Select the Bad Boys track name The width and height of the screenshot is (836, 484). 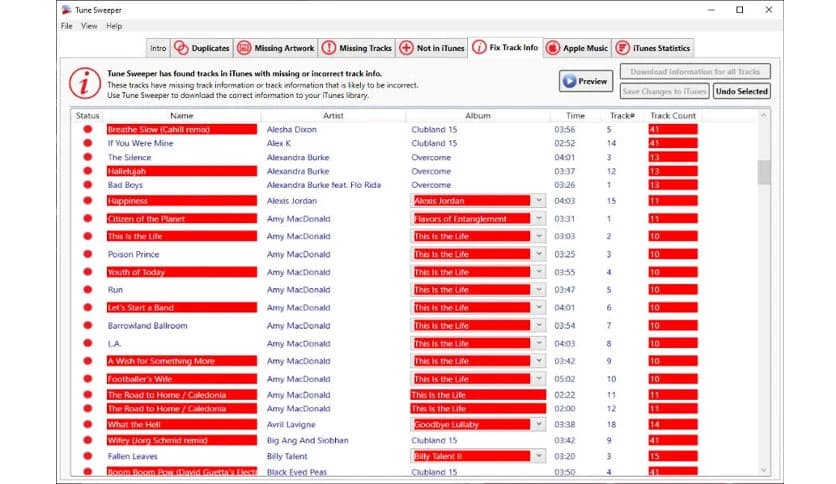pyautogui.click(x=125, y=185)
